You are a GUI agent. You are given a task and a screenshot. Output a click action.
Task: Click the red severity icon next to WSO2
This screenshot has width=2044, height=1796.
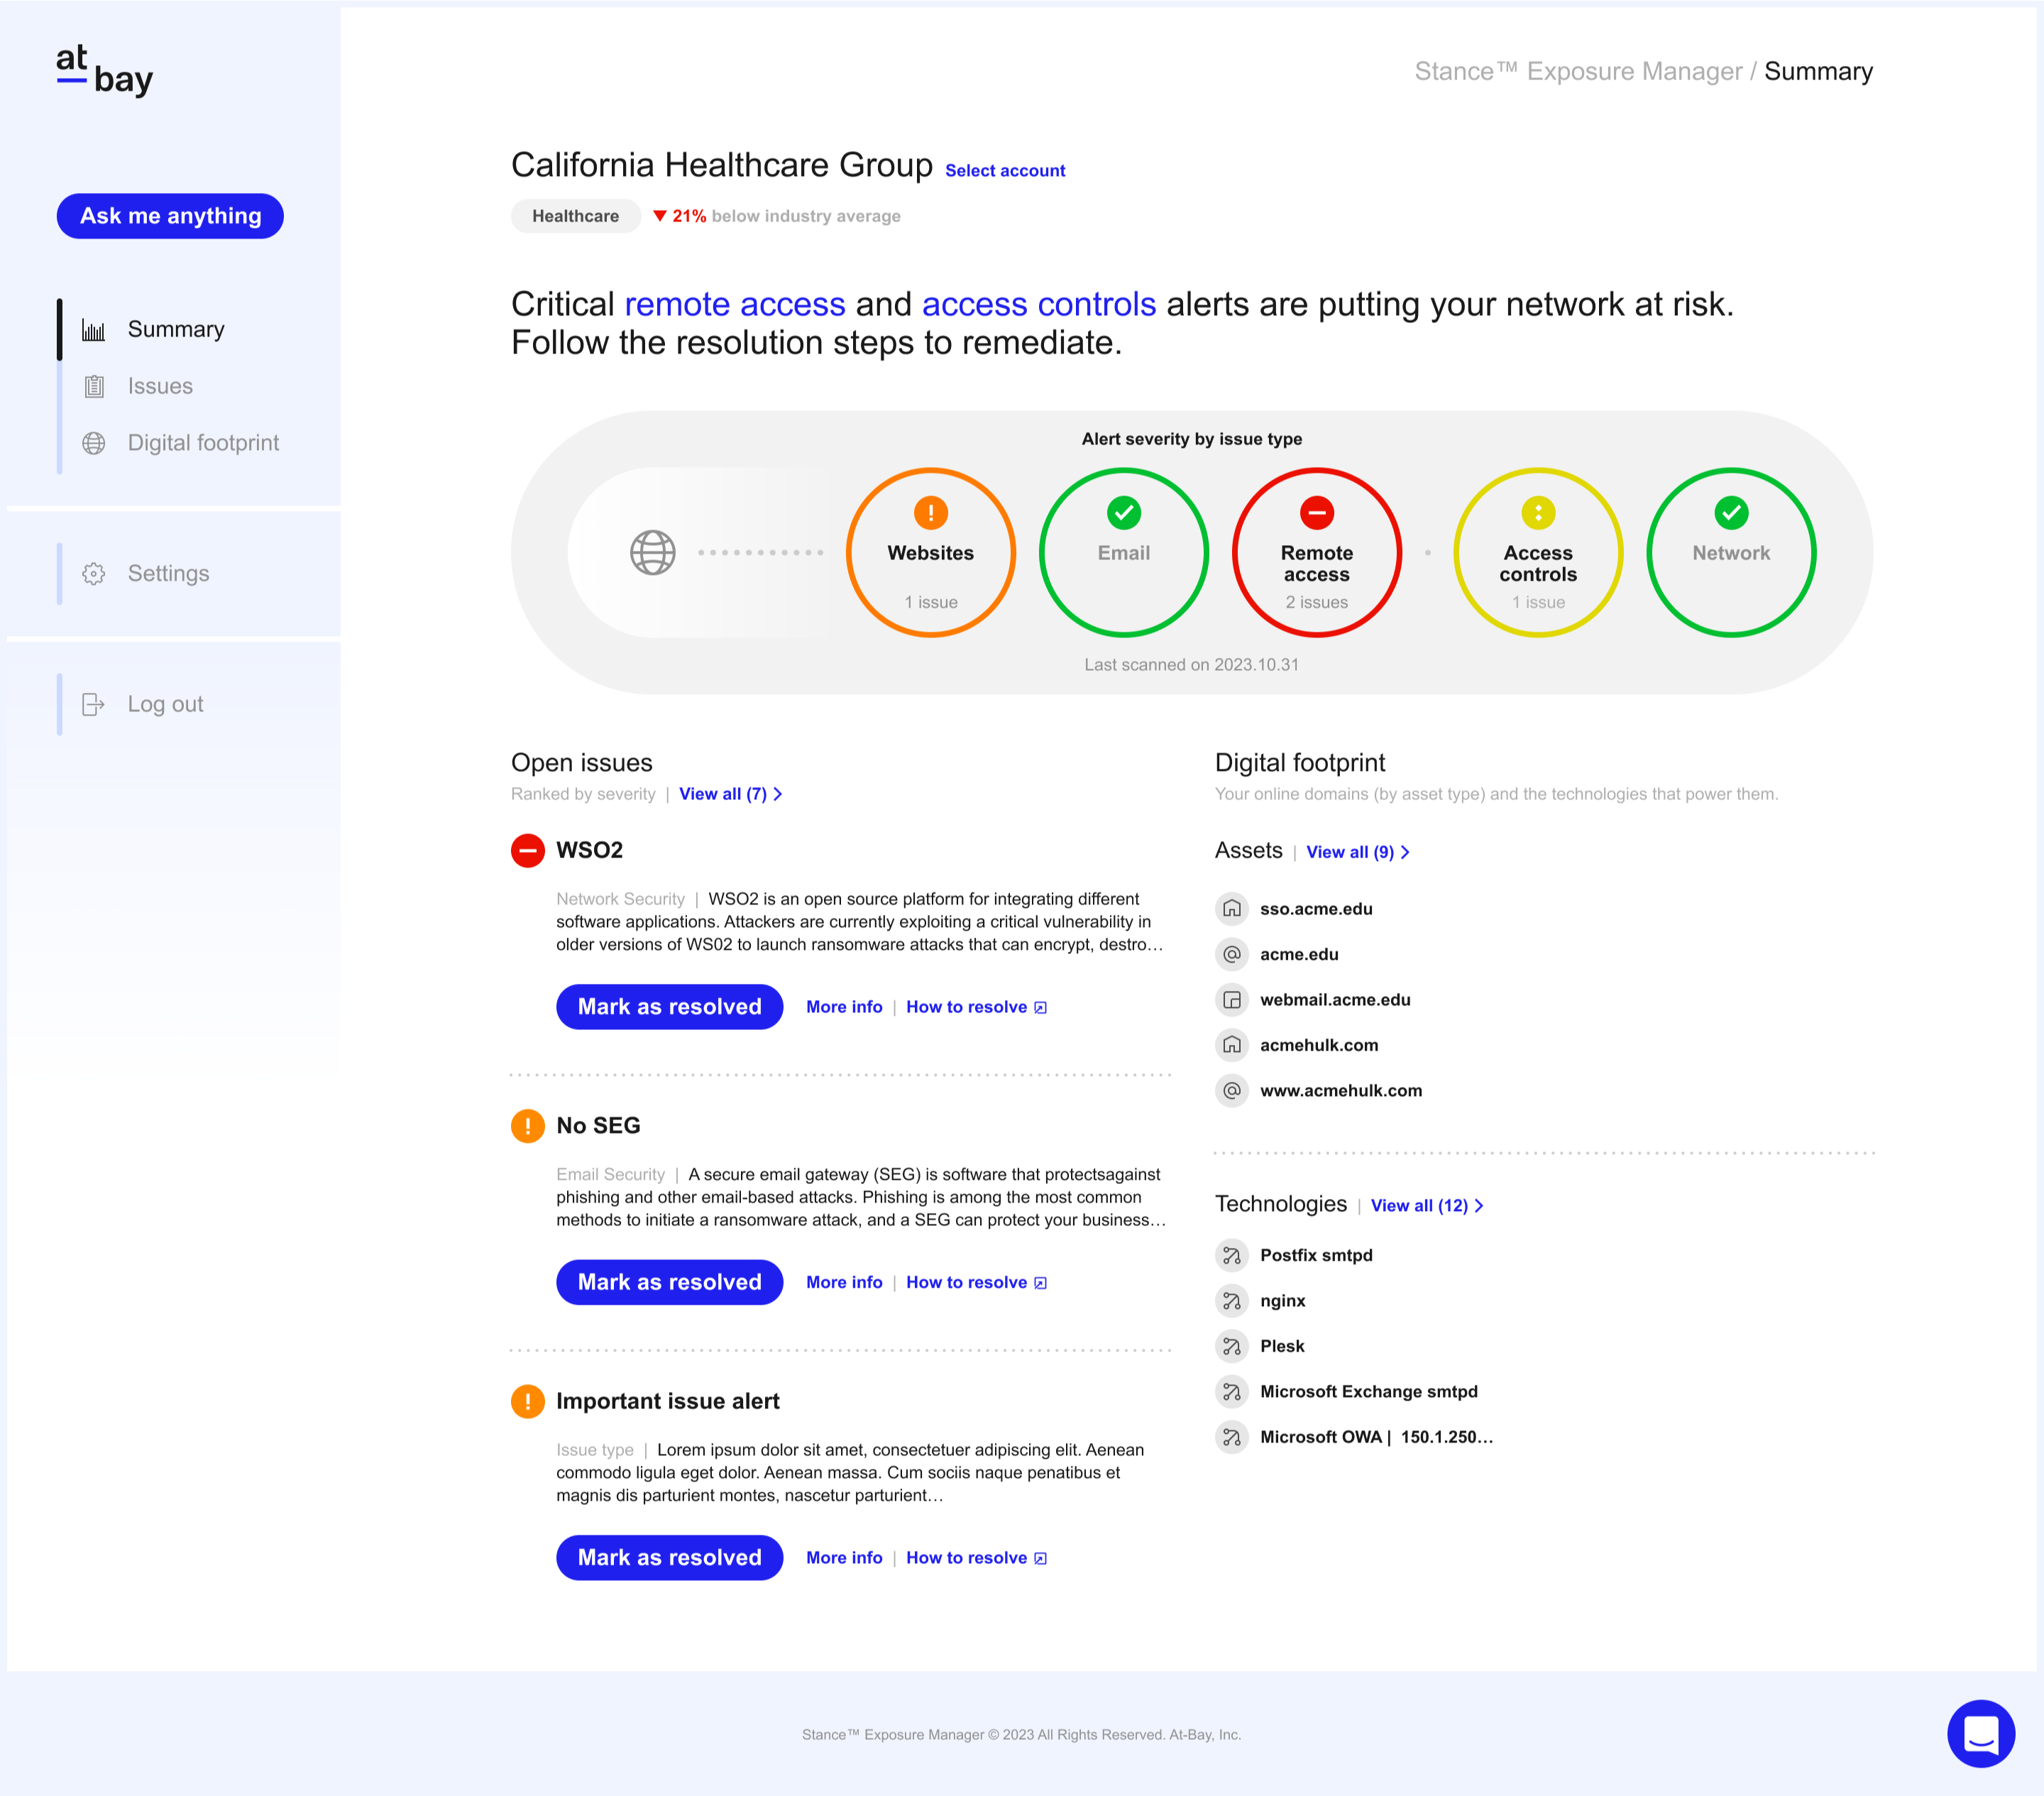pos(528,850)
